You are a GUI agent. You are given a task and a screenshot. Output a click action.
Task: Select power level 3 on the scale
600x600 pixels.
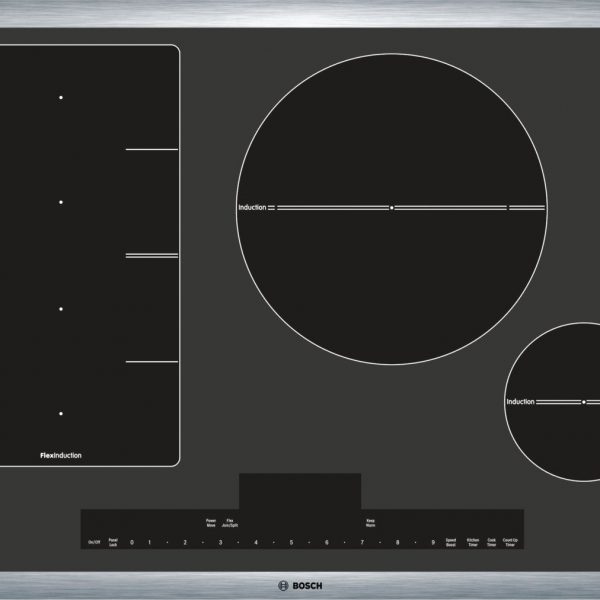[220, 543]
